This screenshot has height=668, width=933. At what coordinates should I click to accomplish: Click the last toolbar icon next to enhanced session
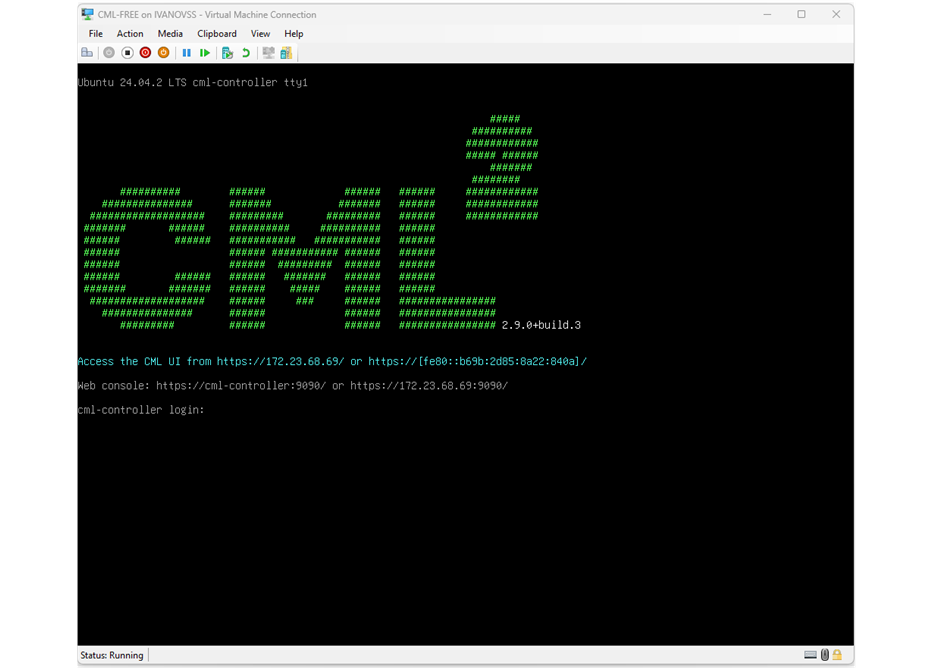286,53
